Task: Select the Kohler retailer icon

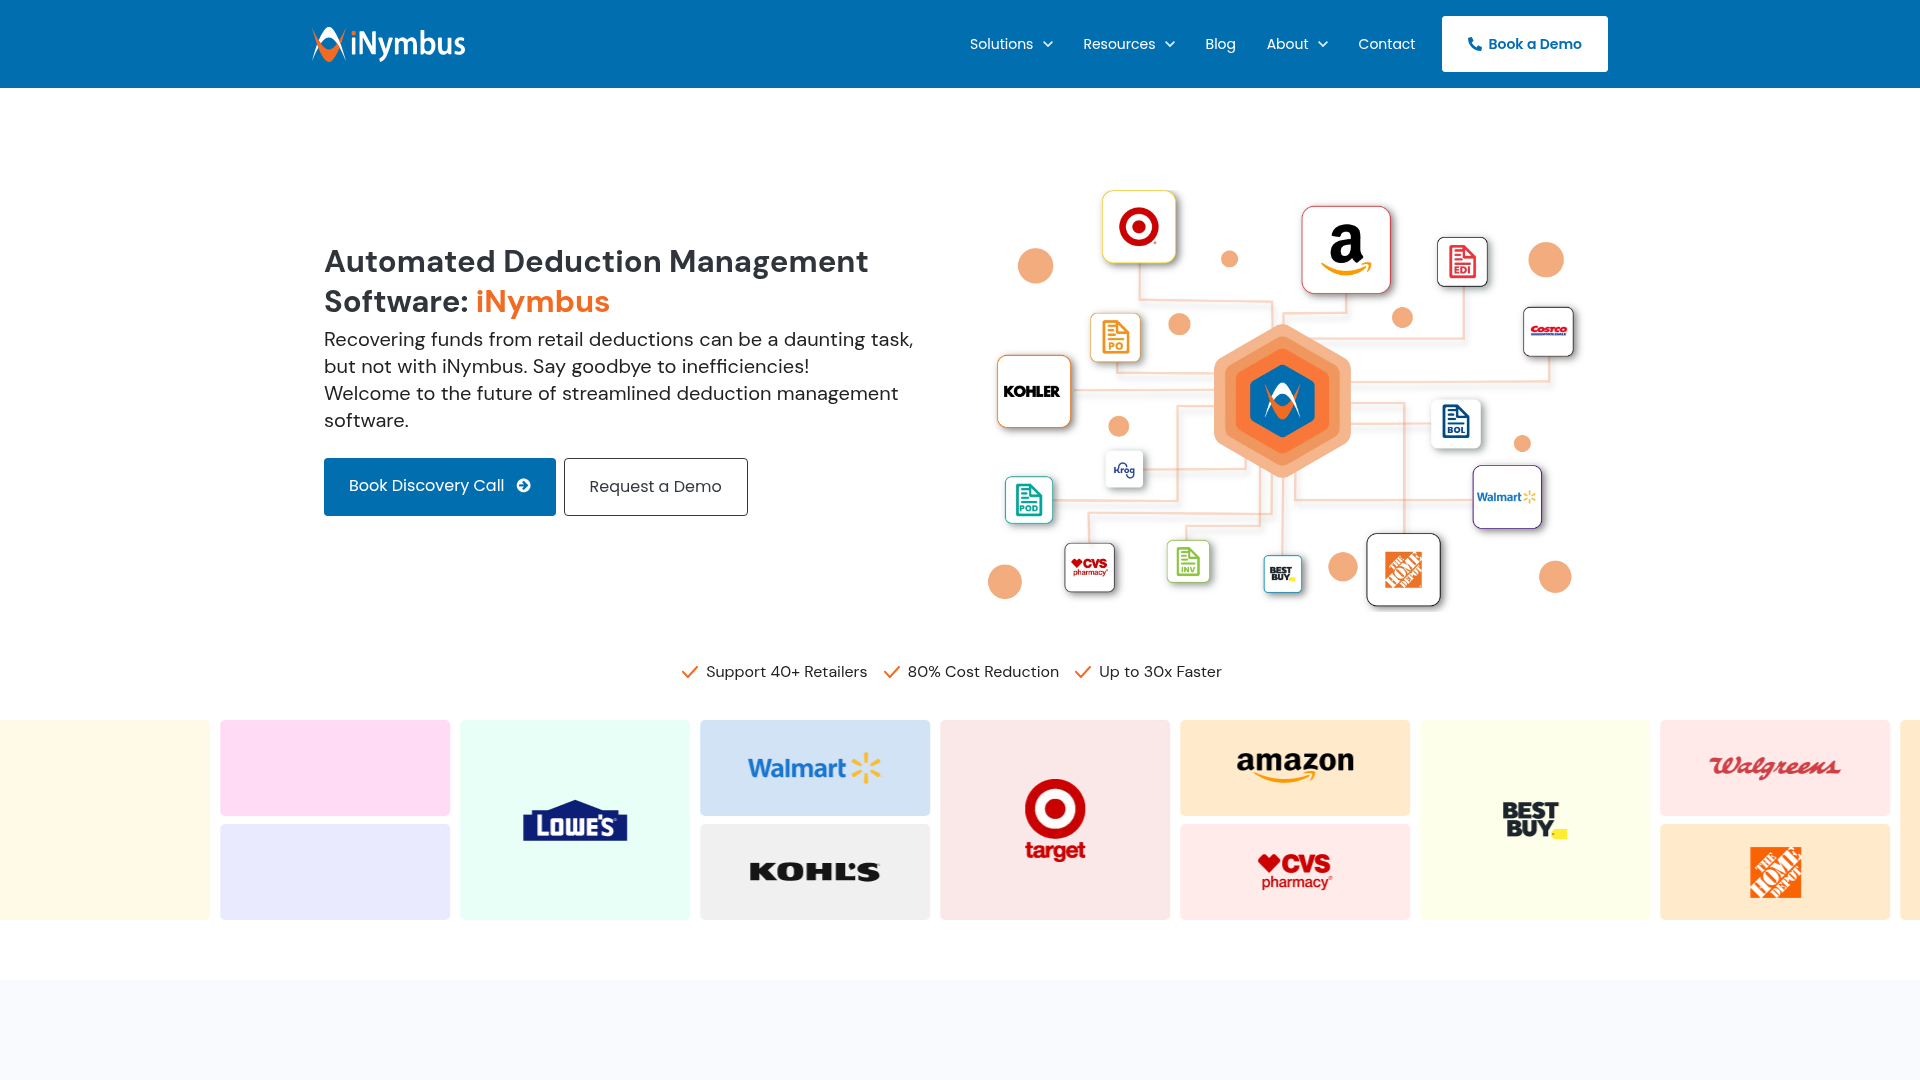Action: point(1033,392)
